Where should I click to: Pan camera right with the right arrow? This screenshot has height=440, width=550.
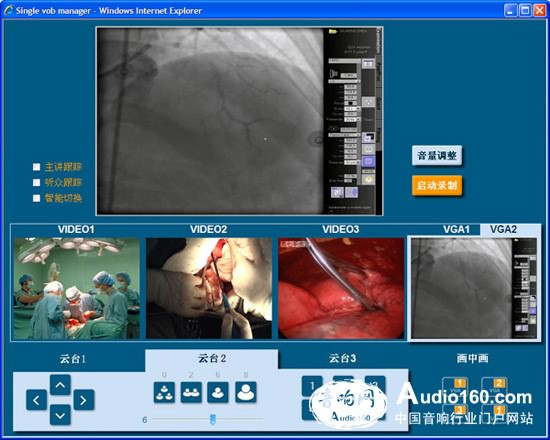coord(83,400)
